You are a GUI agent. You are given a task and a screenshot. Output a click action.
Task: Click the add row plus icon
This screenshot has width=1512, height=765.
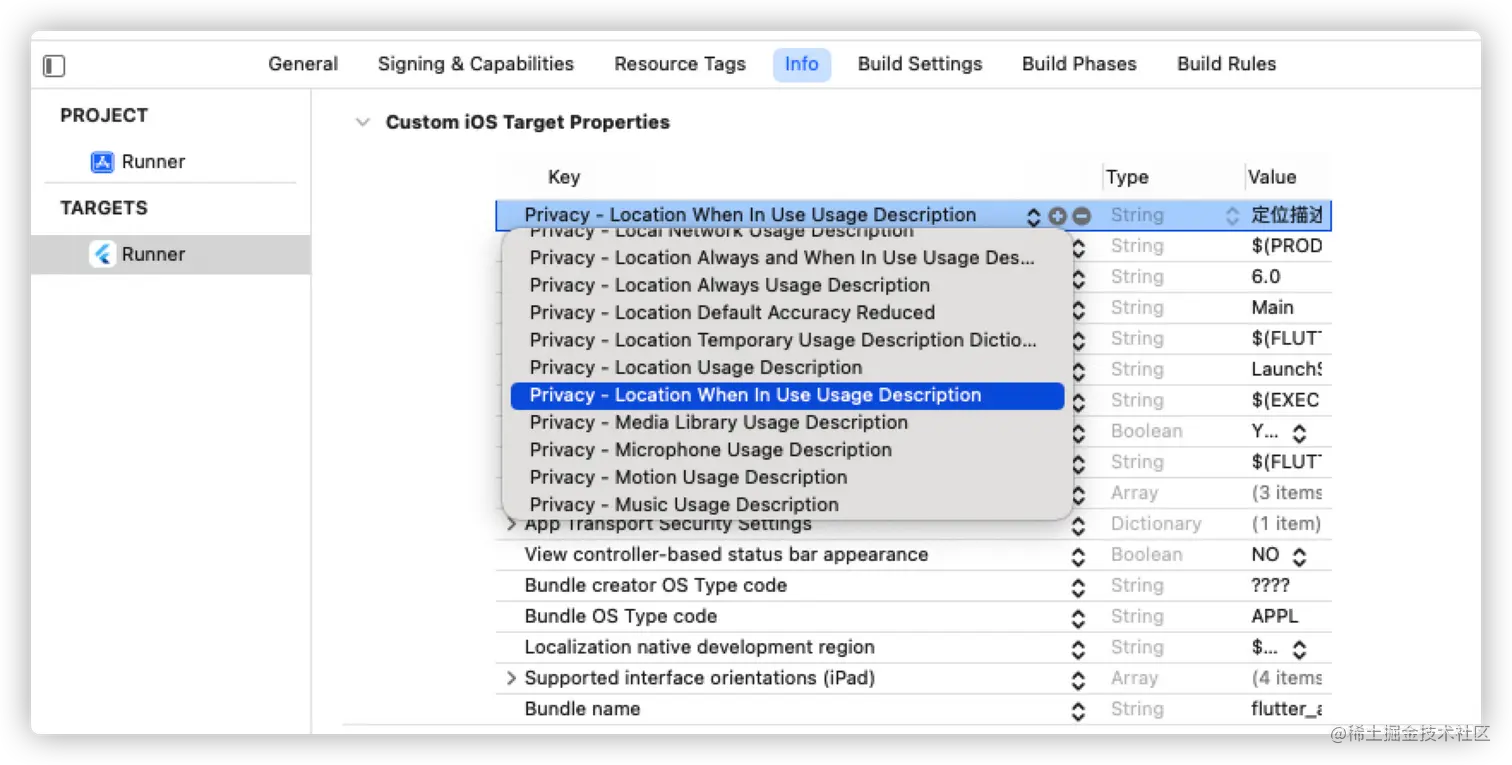point(1058,216)
